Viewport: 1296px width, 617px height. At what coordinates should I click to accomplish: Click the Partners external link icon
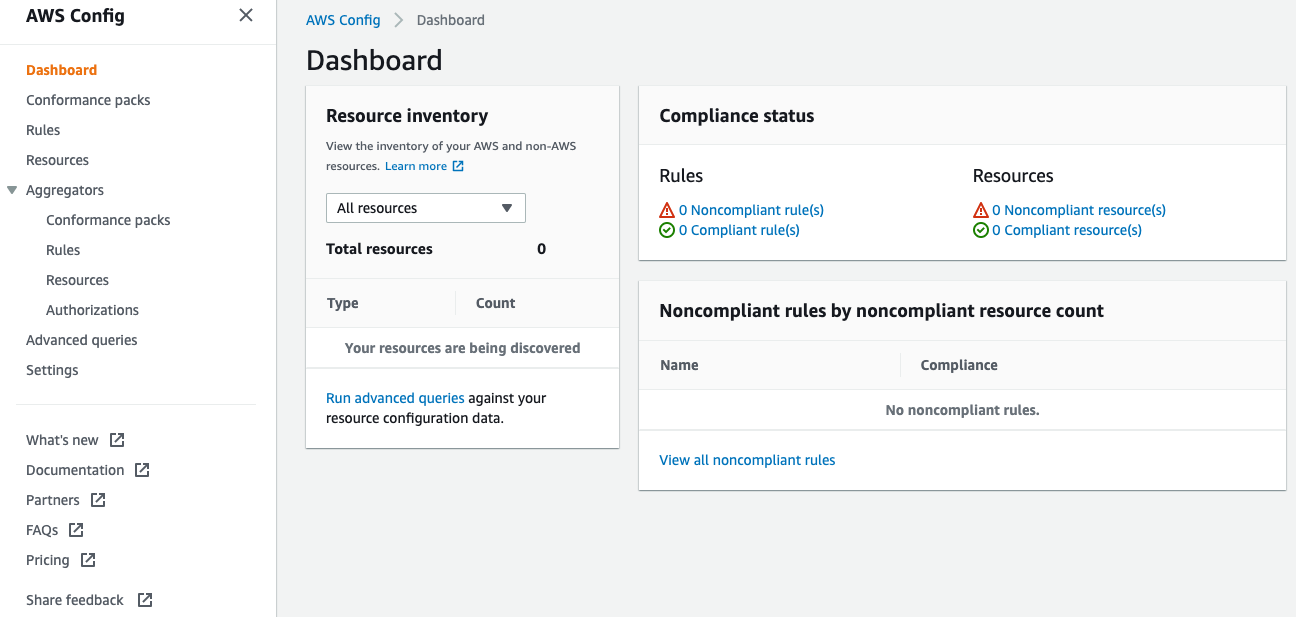[98, 500]
